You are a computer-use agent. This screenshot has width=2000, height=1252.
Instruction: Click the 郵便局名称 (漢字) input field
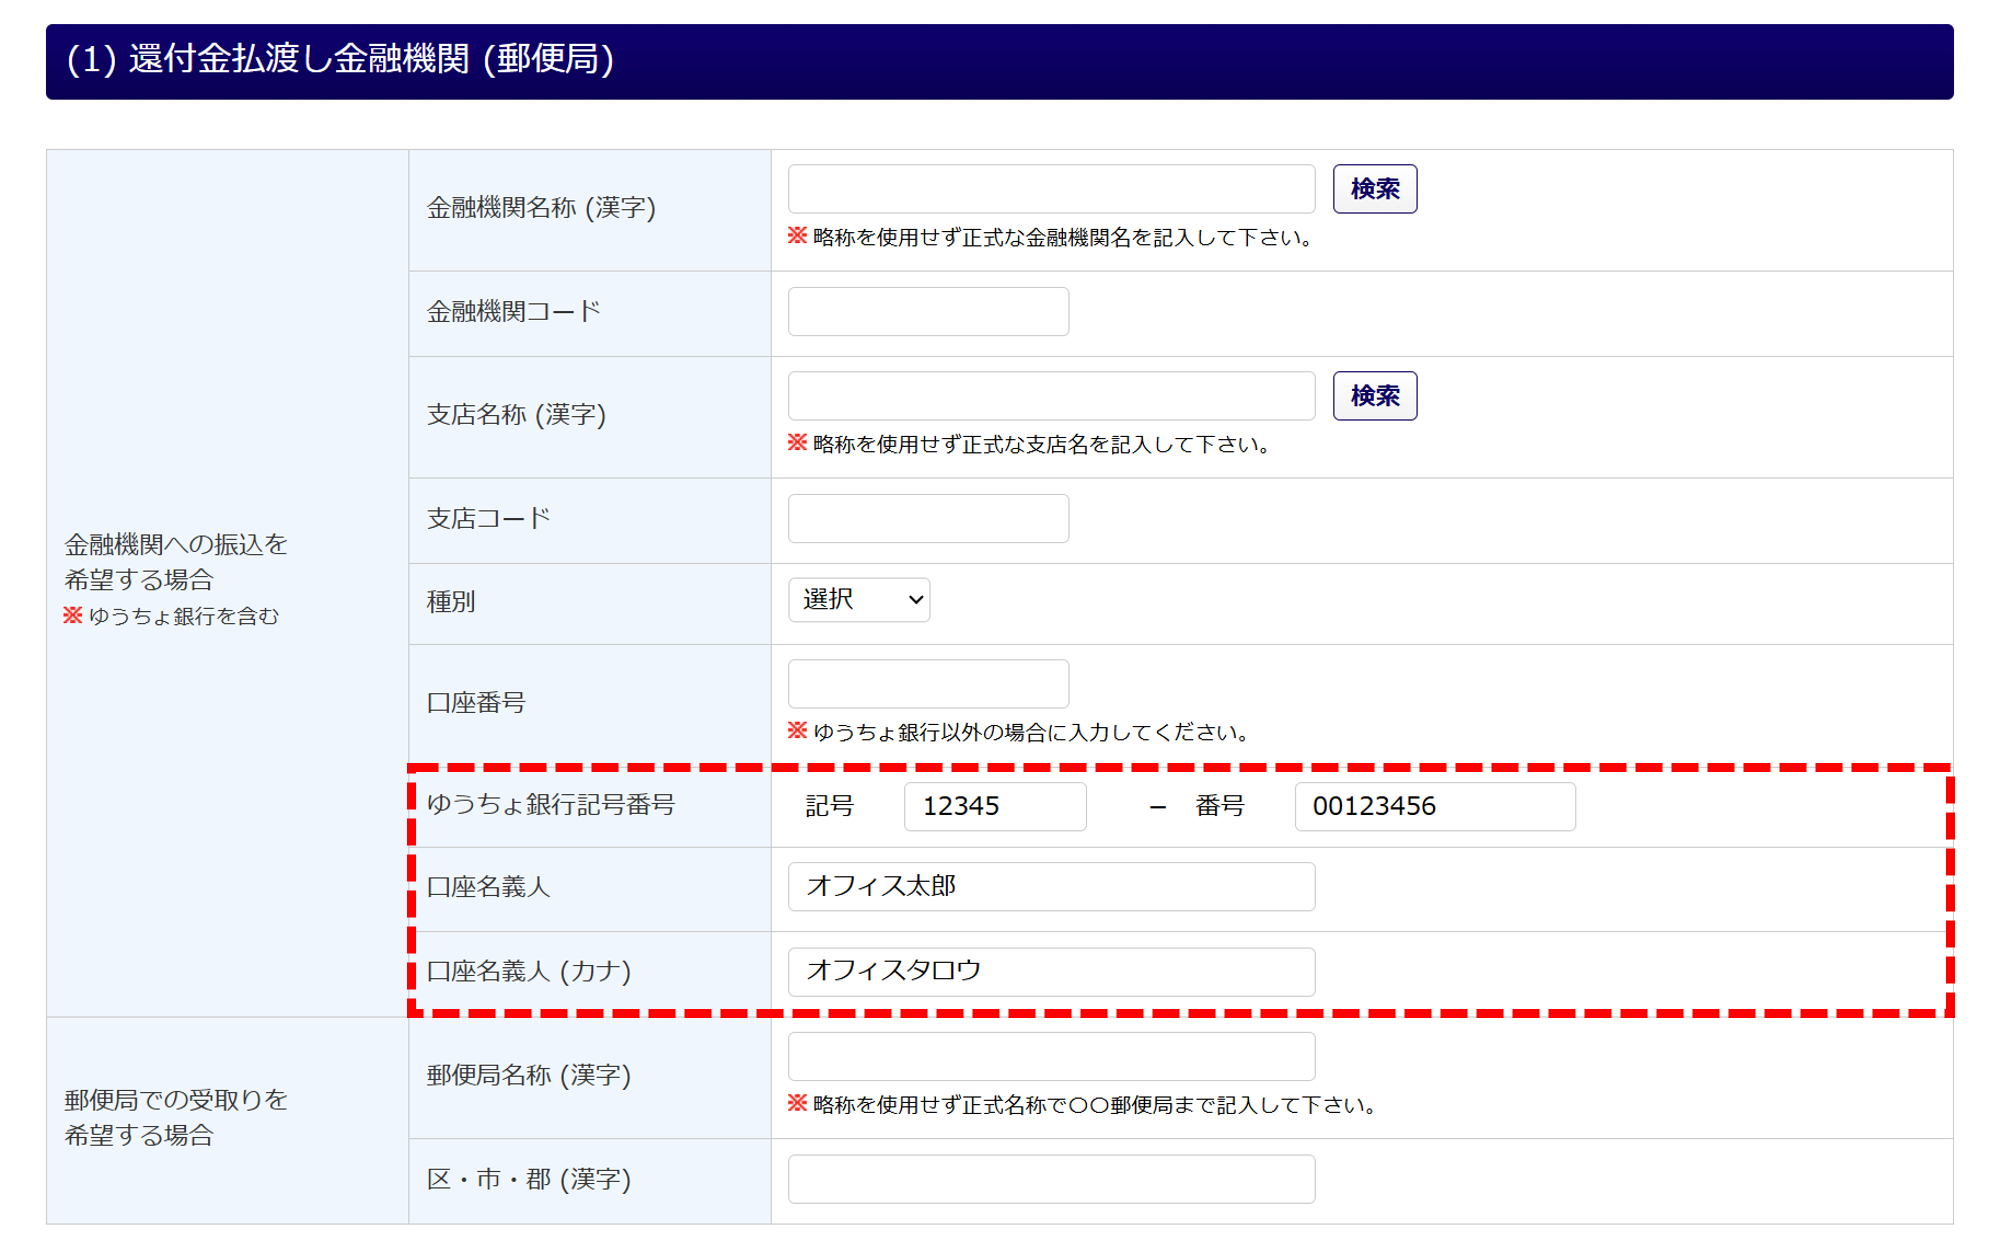(x=1050, y=1057)
